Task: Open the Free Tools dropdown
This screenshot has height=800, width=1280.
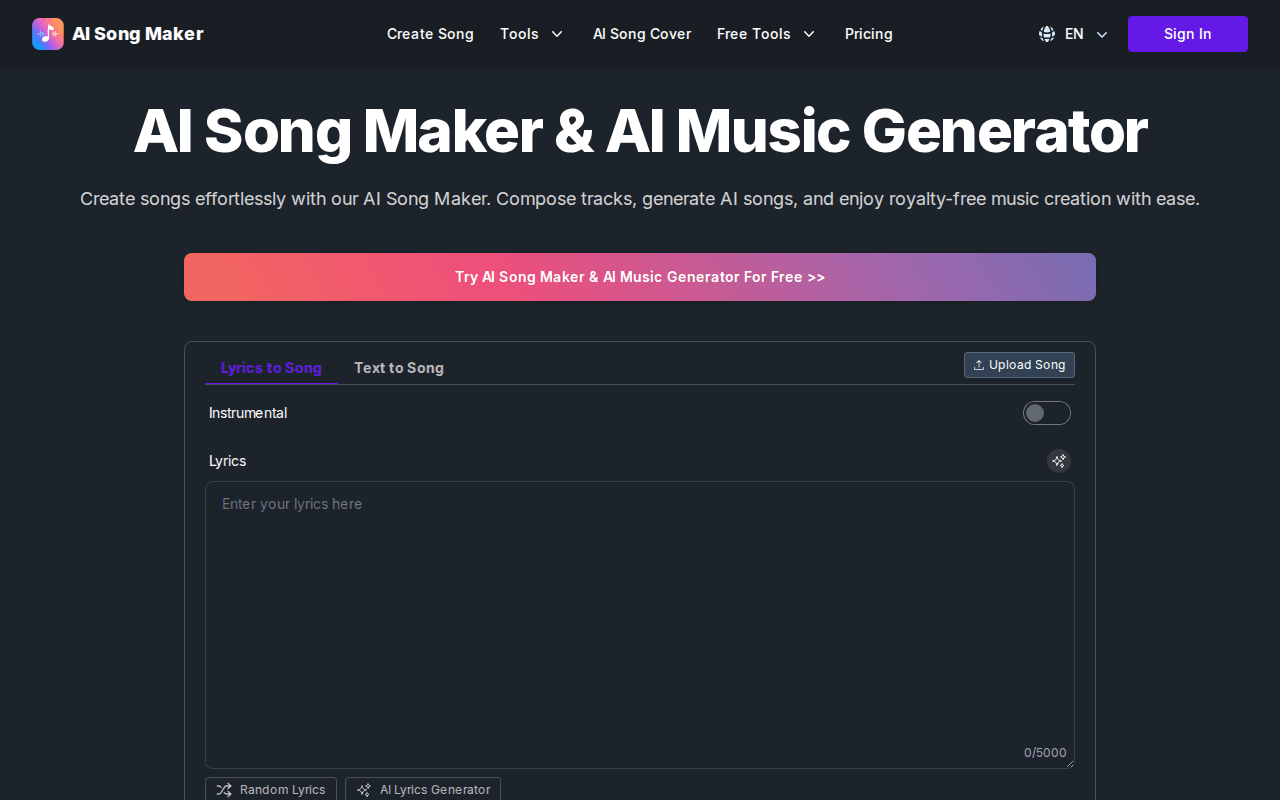Action: [x=766, y=33]
